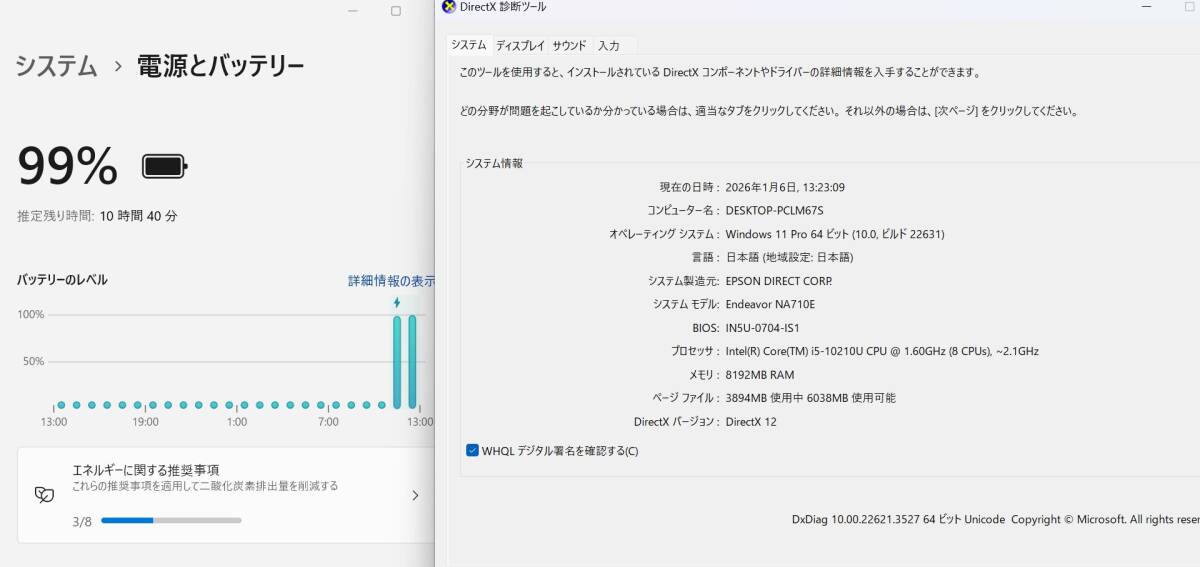Click the バッテリーのレベル heading
Image resolution: width=1200 pixels, height=567 pixels.
[62, 280]
